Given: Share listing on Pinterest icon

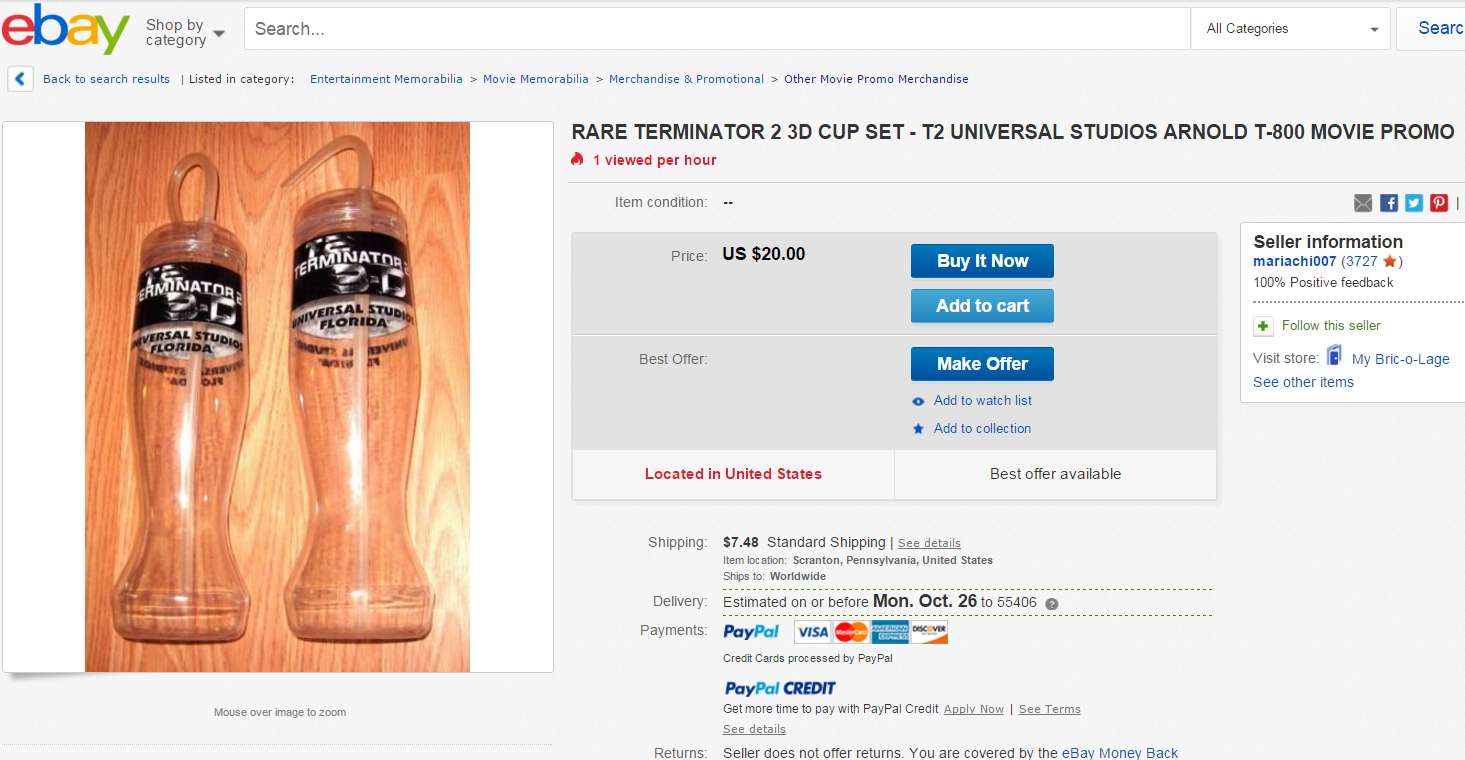Looking at the screenshot, I should 1439,203.
